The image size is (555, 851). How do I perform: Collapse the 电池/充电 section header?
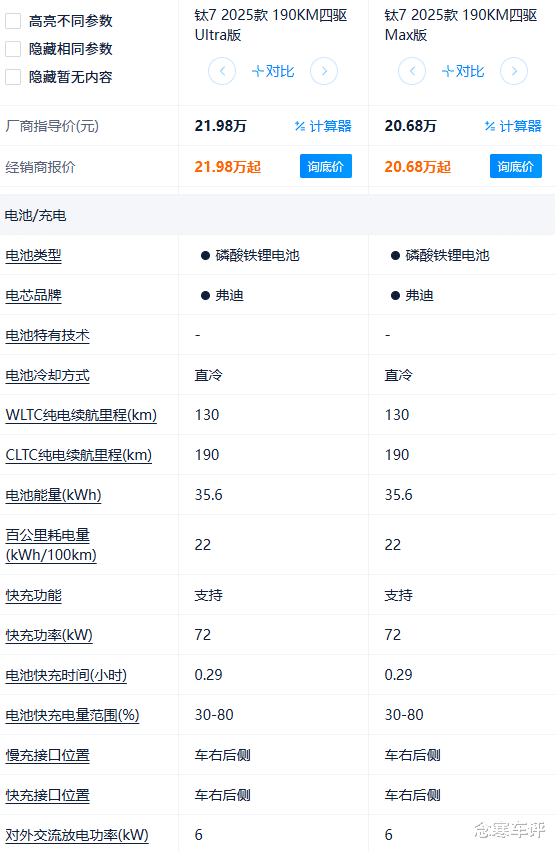[277, 215]
